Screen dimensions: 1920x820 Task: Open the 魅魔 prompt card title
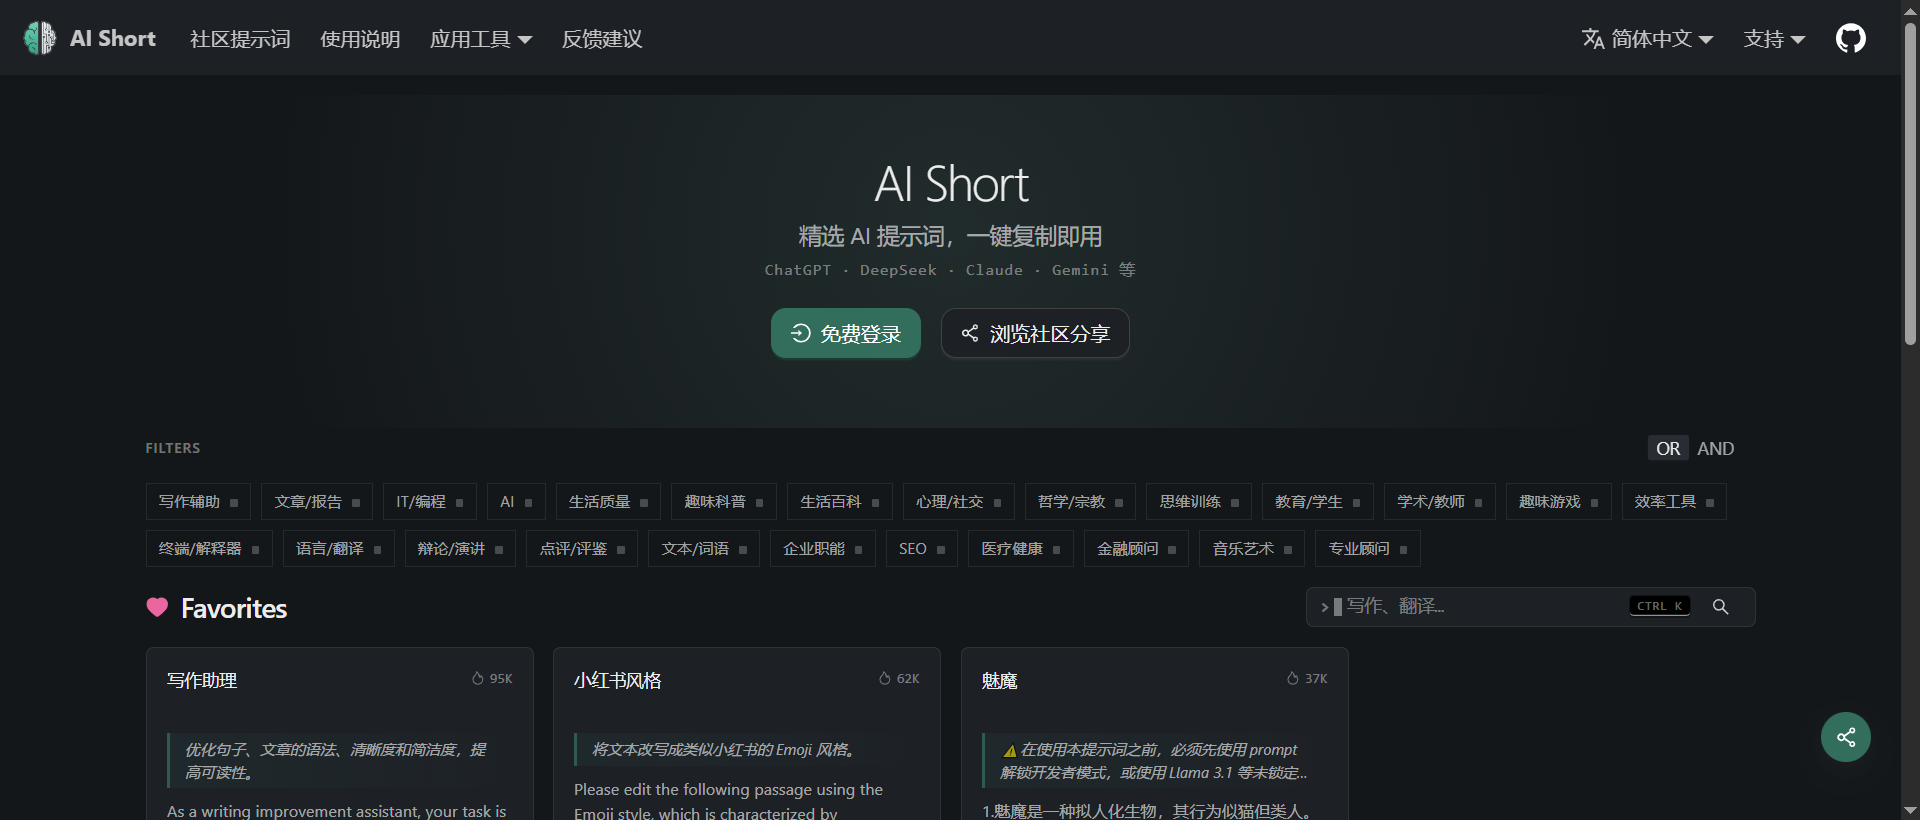coord(999,680)
